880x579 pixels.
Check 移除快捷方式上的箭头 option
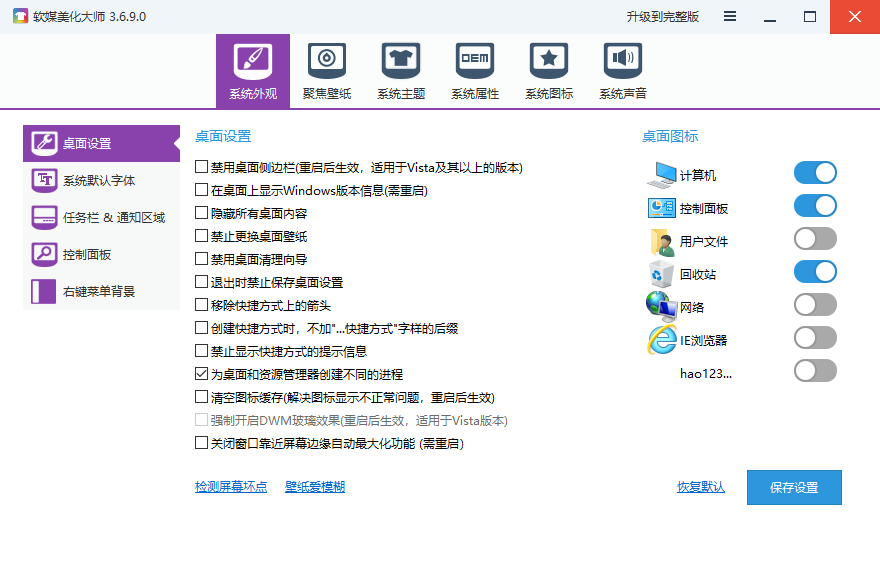tap(202, 306)
